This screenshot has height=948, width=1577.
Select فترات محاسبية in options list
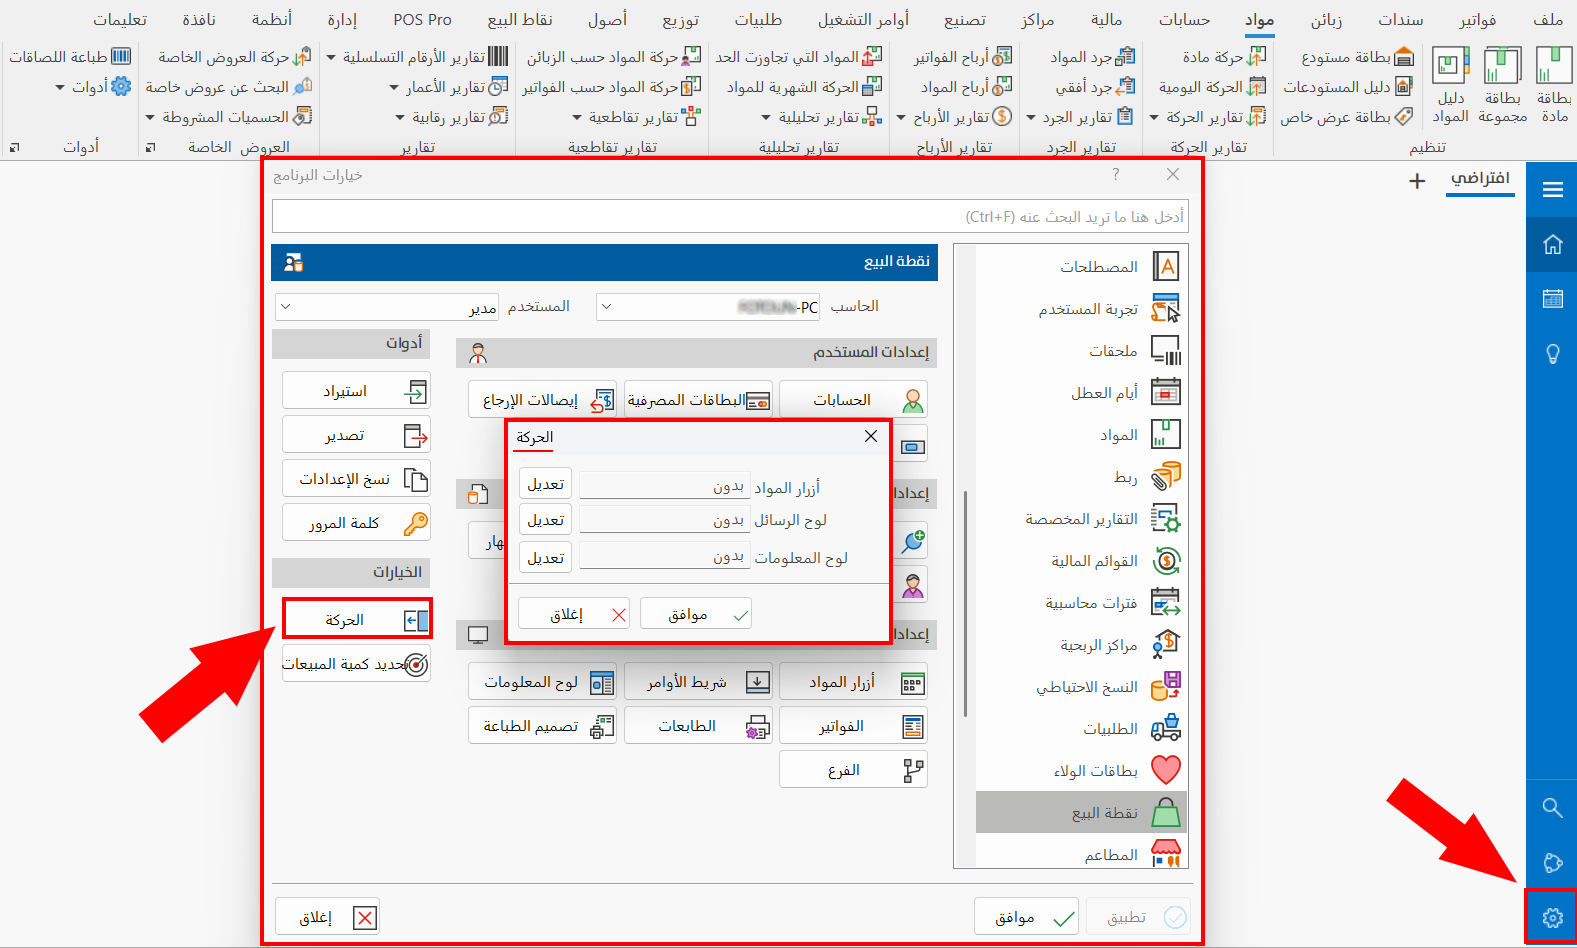tap(1081, 603)
